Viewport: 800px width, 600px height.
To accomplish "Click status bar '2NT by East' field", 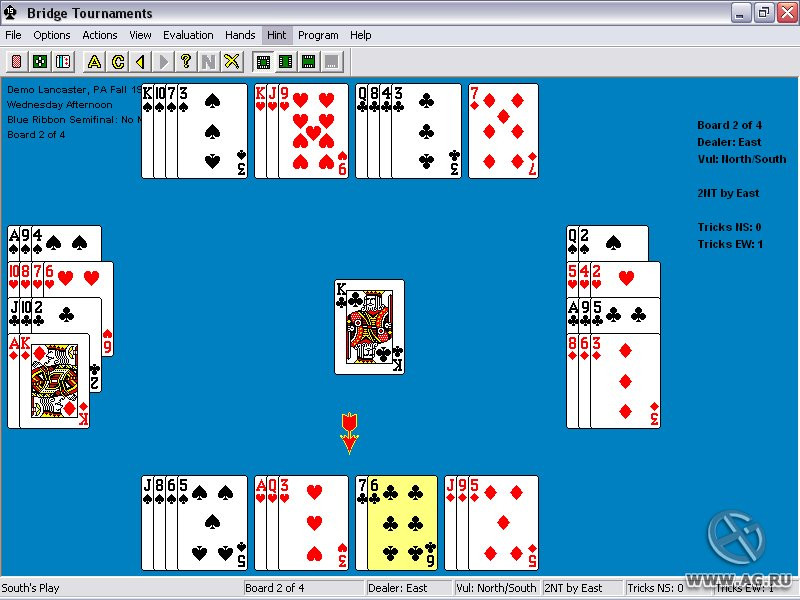I will (582, 588).
